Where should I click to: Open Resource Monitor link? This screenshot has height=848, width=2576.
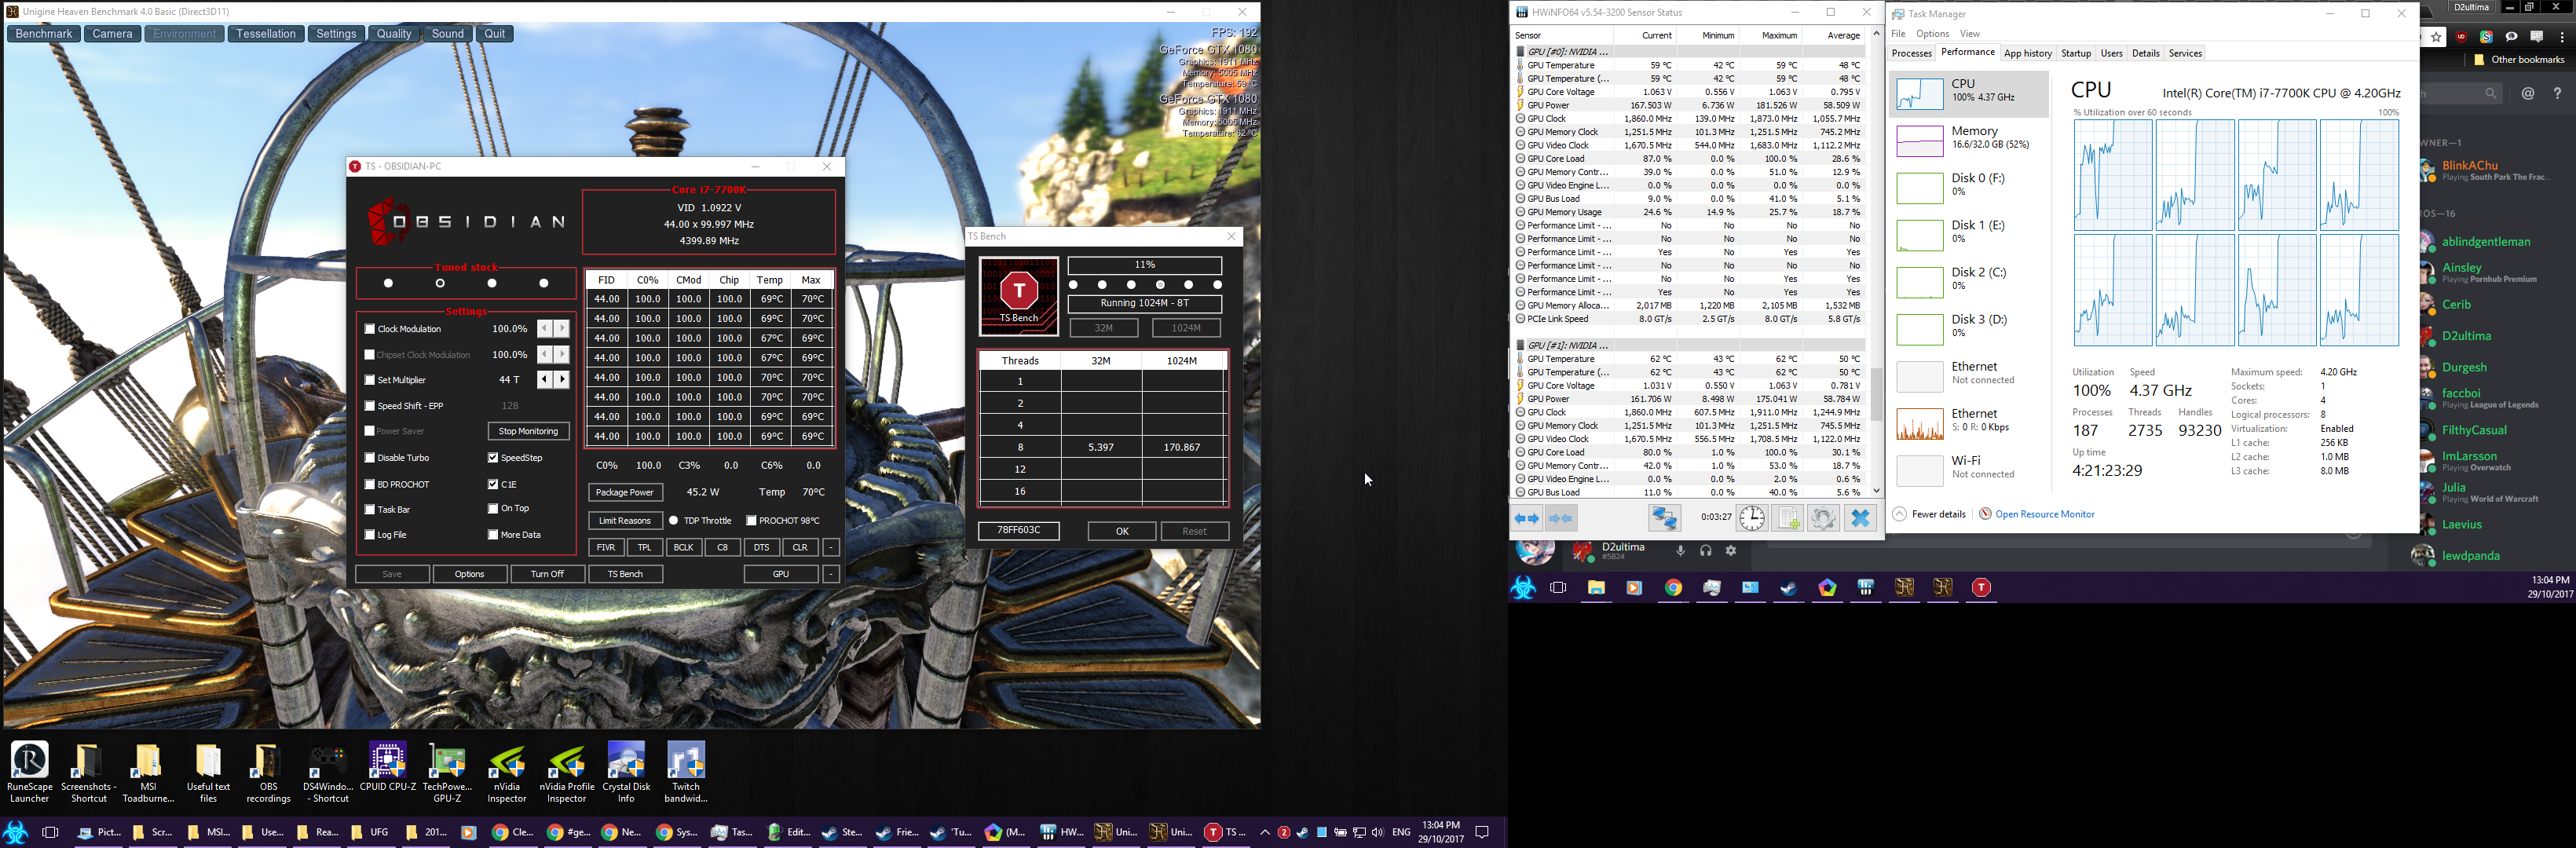(2044, 514)
